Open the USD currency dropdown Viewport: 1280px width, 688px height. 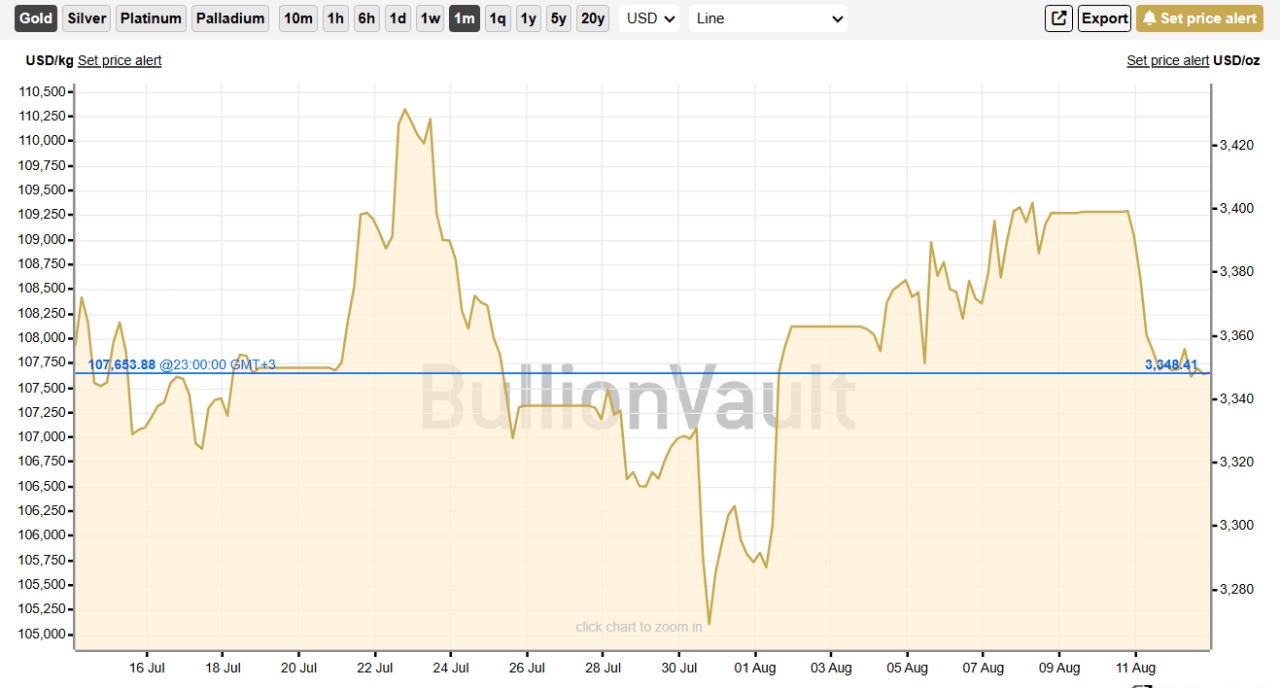pyautogui.click(x=651, y=18)
